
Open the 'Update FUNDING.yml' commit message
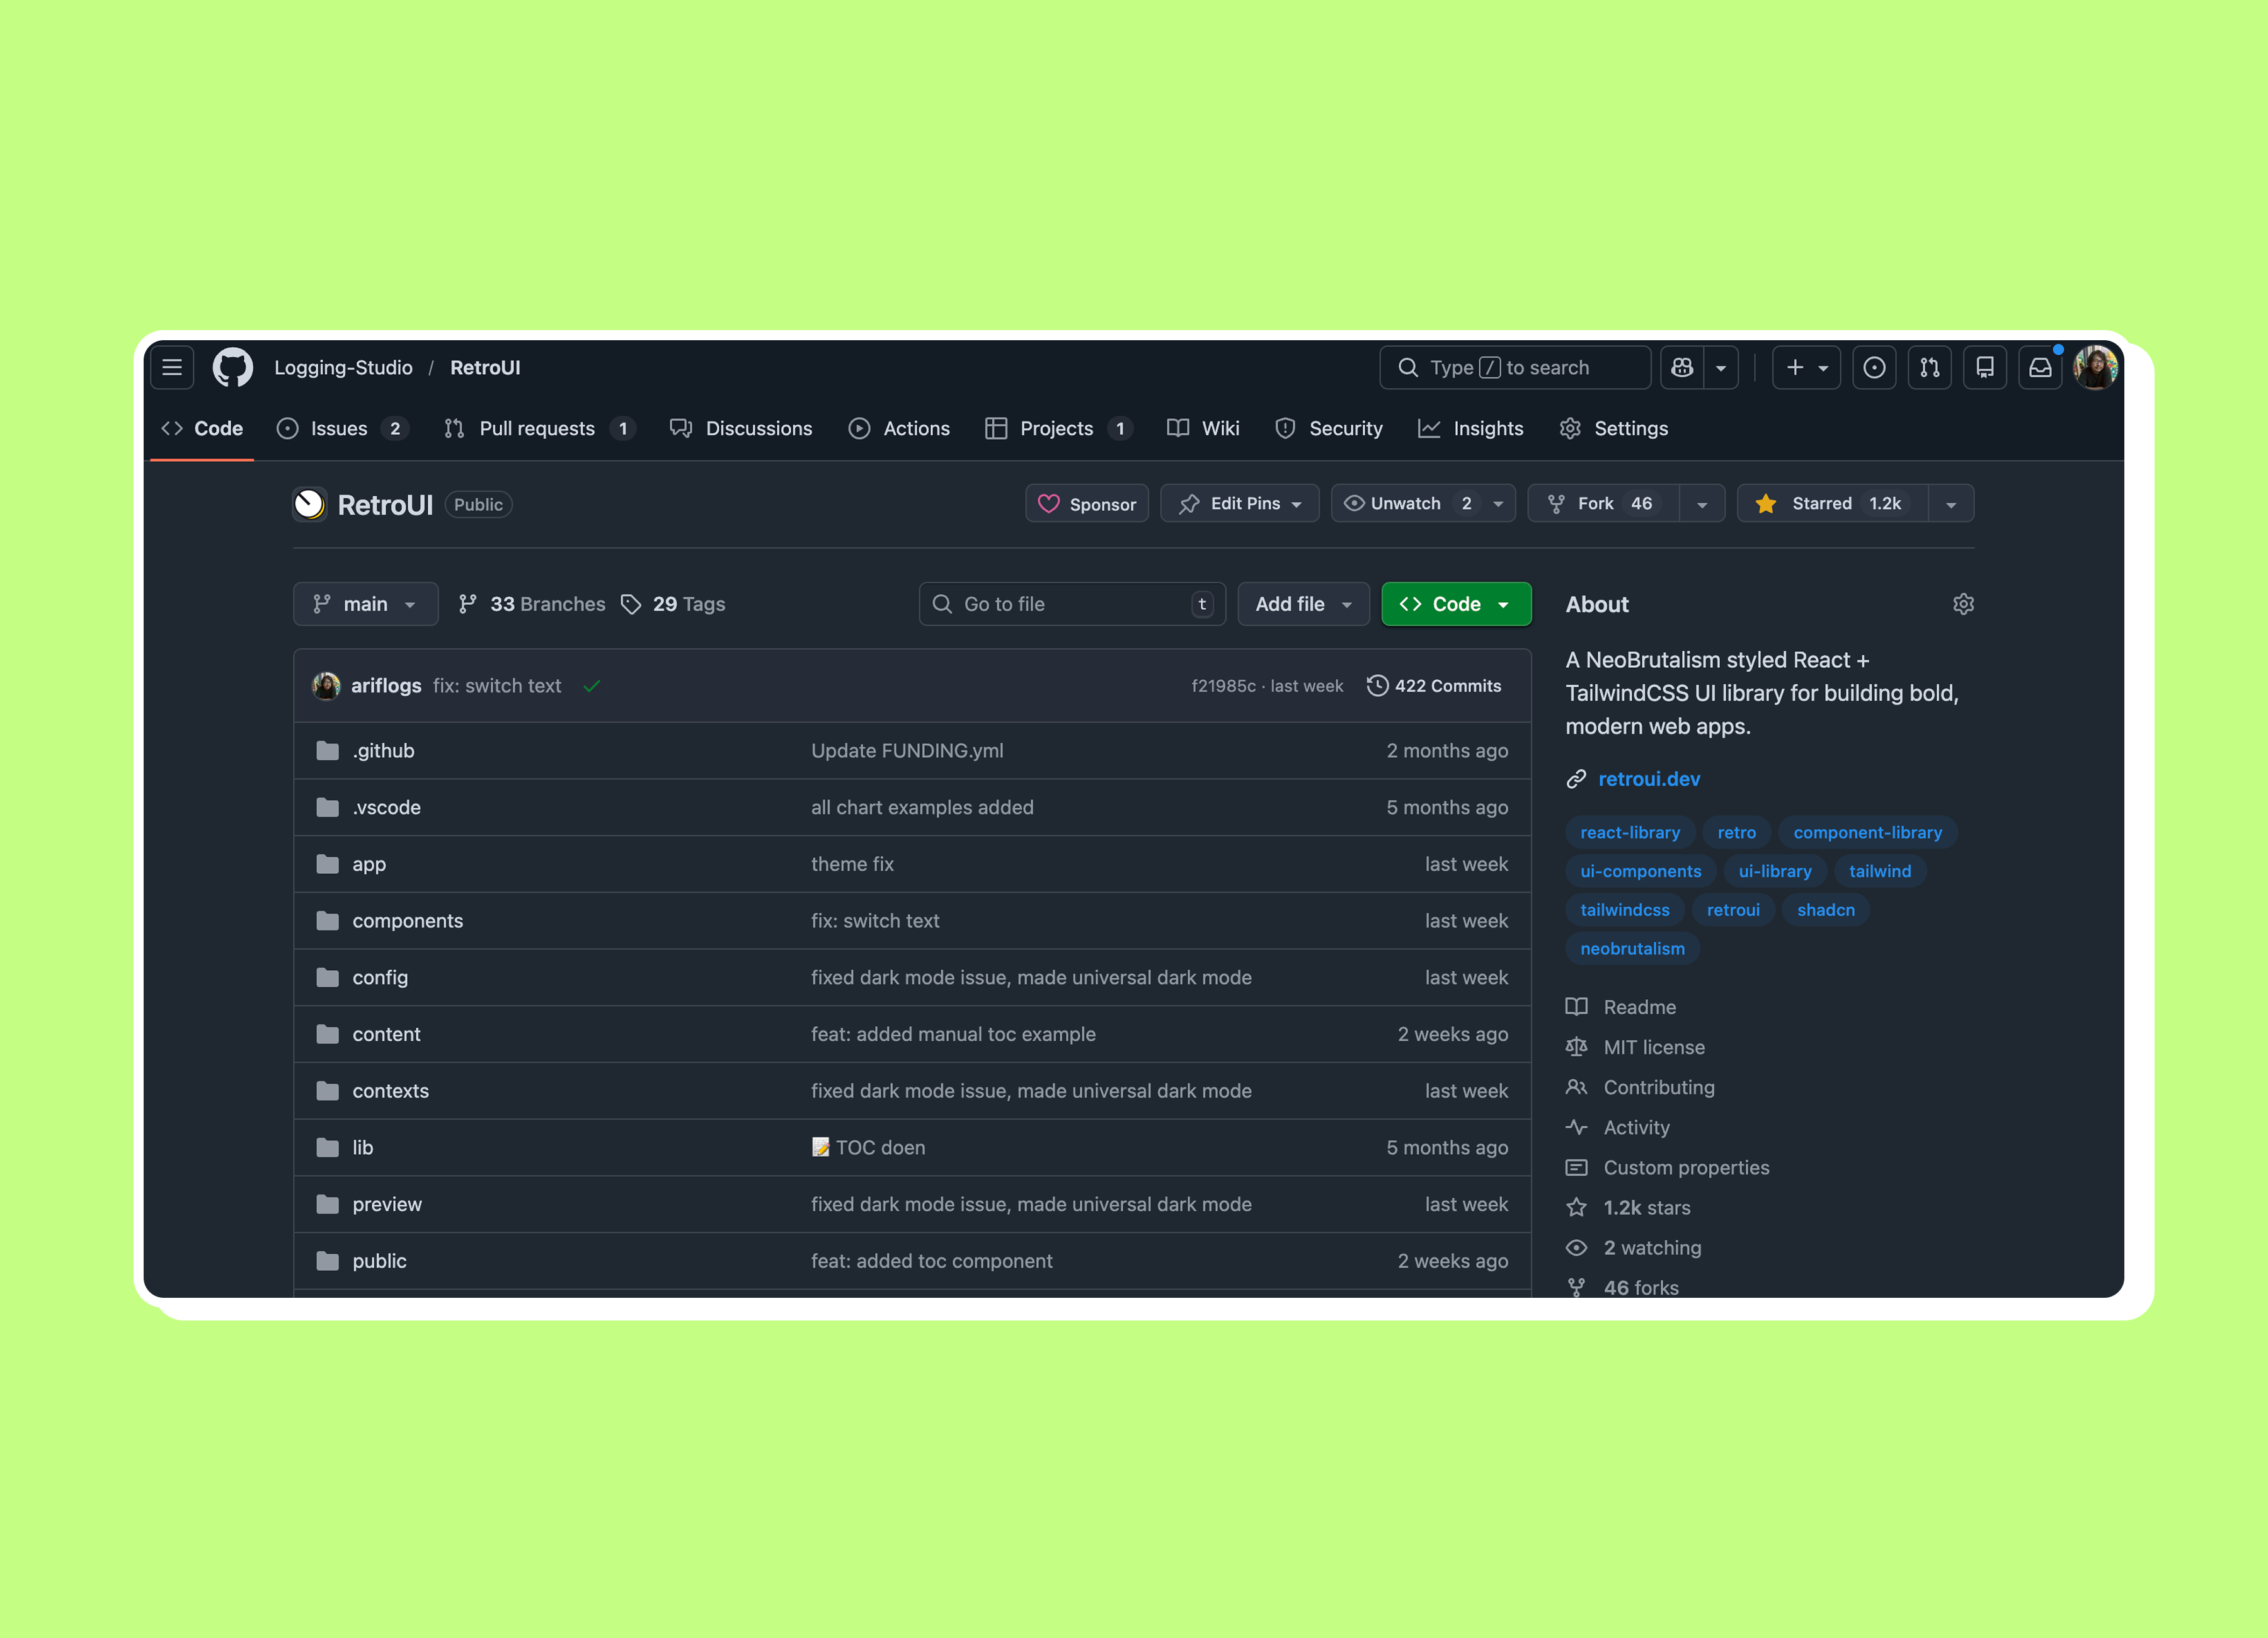907,751
